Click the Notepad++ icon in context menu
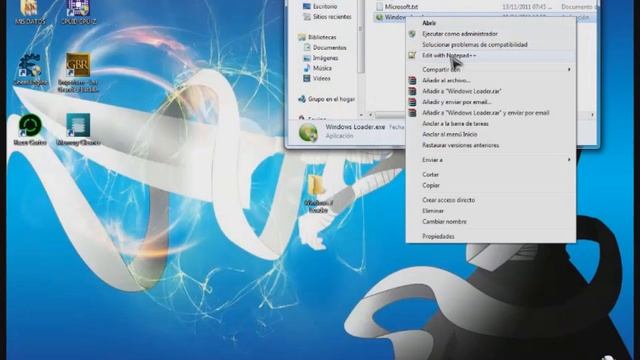The width and height of the screenshot is (640, 360). tap(412, 55)
